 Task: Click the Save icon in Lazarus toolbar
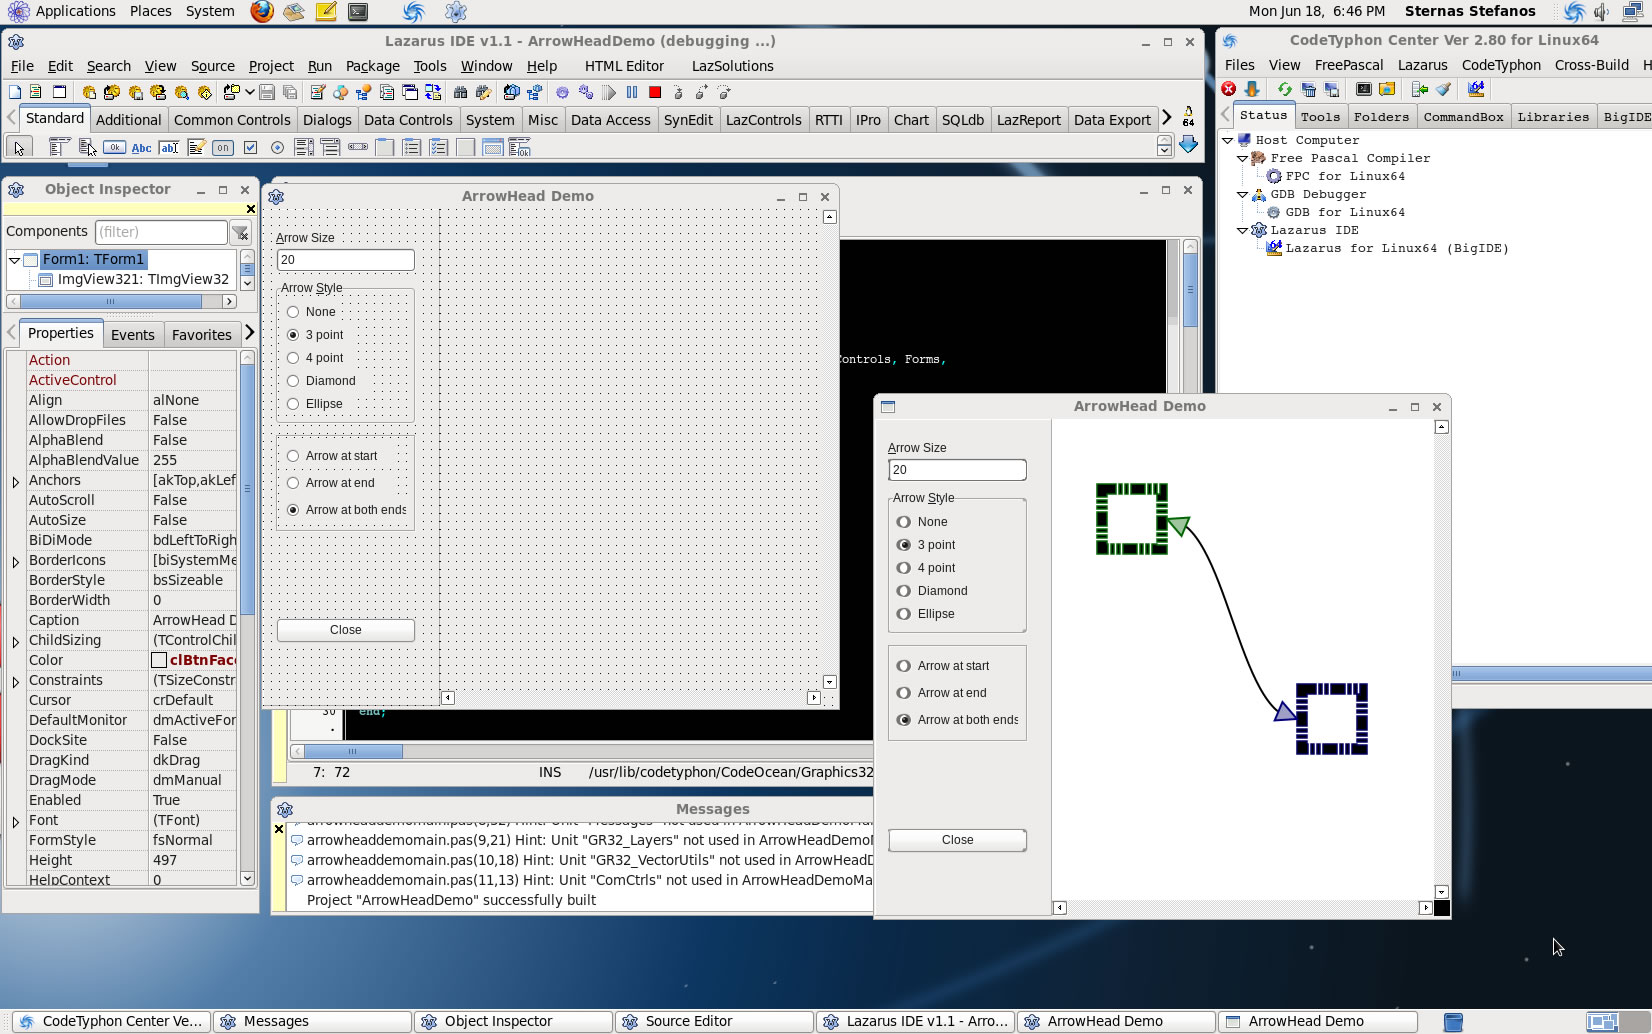click(267, 92)
